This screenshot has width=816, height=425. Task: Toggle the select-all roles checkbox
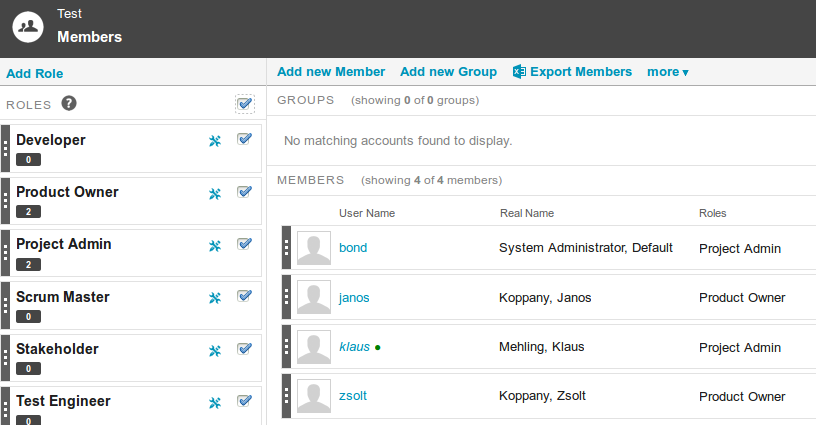pyautogui.click(x=245, y=104)
